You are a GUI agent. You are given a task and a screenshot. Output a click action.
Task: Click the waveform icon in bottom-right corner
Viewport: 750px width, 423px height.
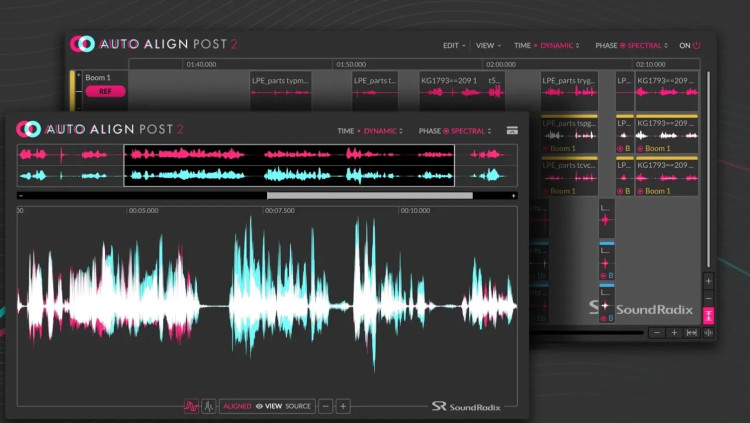pyautogui.click(x=708, y=332)
